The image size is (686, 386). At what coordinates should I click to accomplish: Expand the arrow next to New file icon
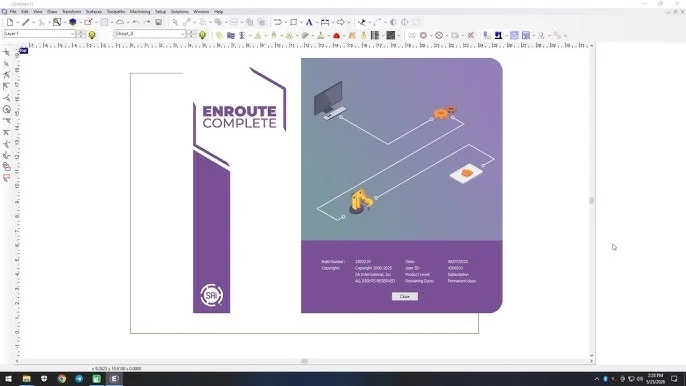coord(18,23)
